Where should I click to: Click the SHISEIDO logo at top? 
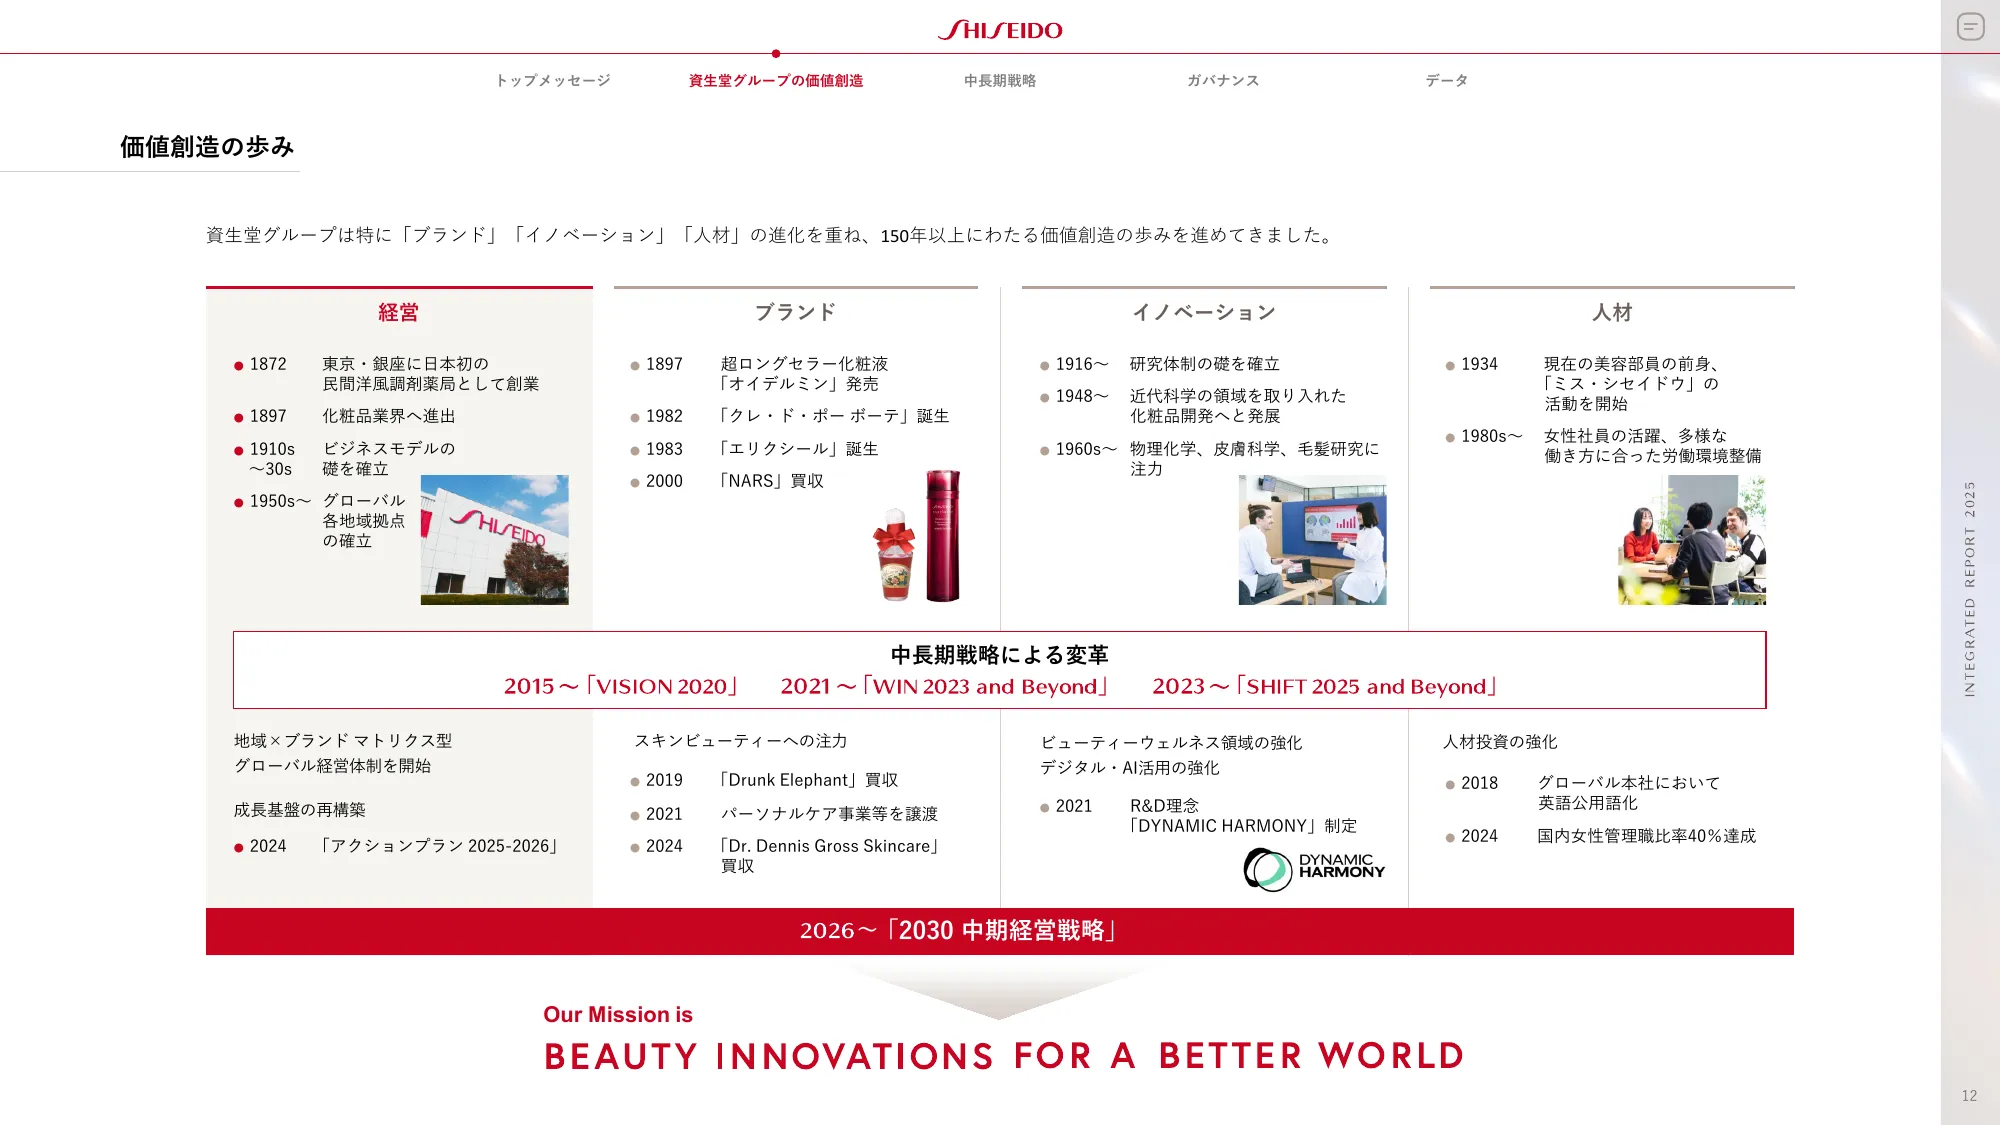tap(1000, 30)
